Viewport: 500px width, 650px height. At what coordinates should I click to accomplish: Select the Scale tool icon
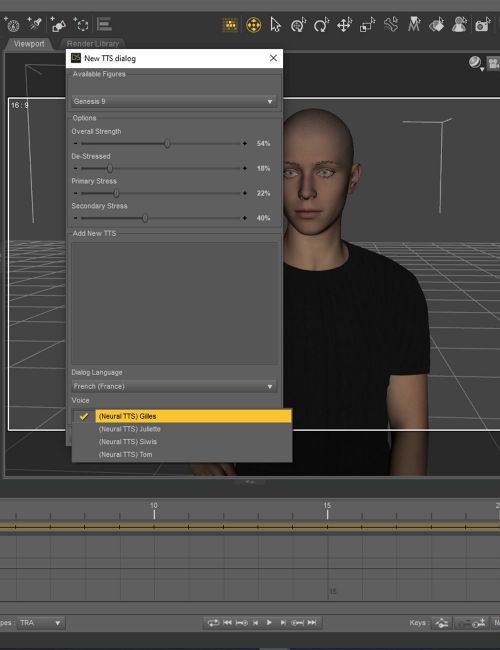pos(367,25)
